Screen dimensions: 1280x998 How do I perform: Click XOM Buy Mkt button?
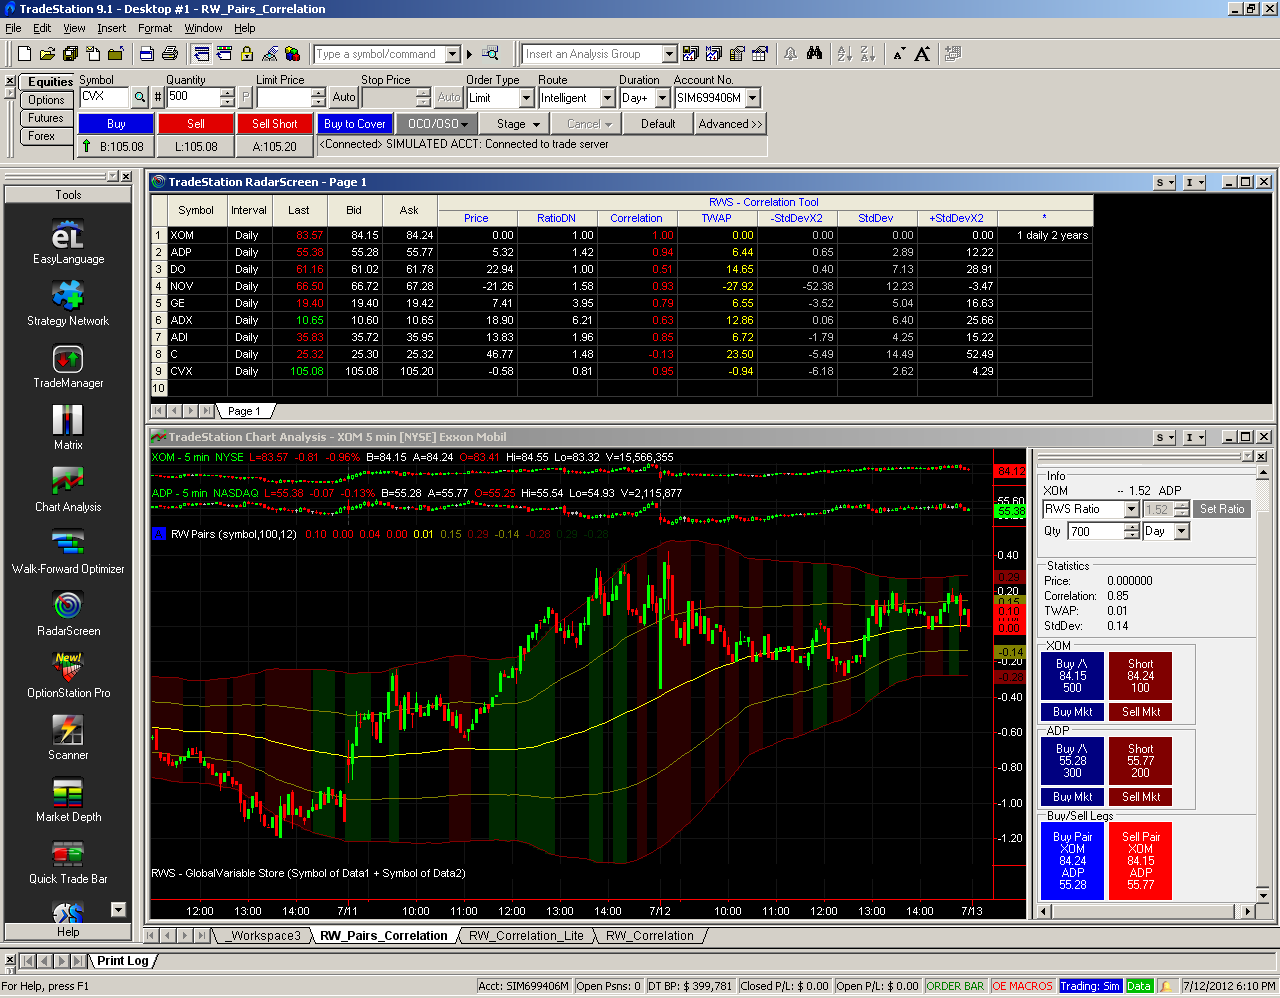[1073, 712]
